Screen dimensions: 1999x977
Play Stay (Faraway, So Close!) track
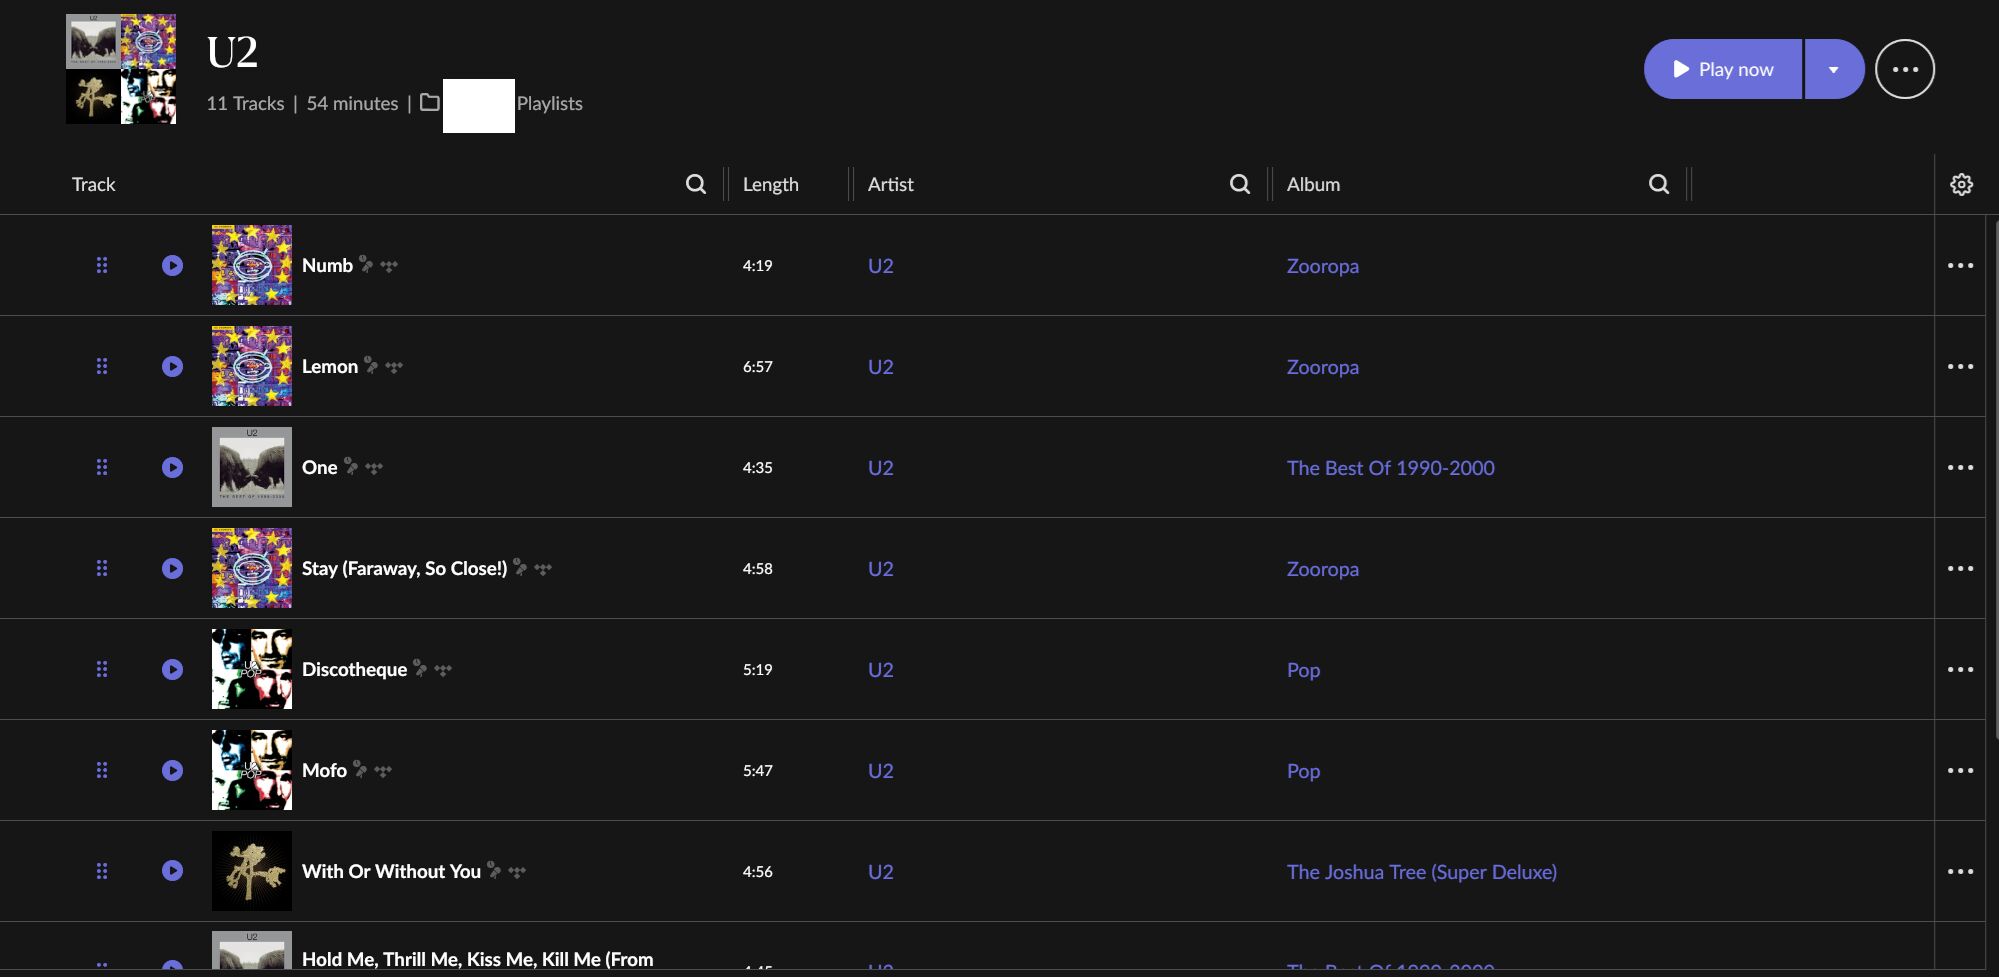pyautogui.click(x=172, y=568)
